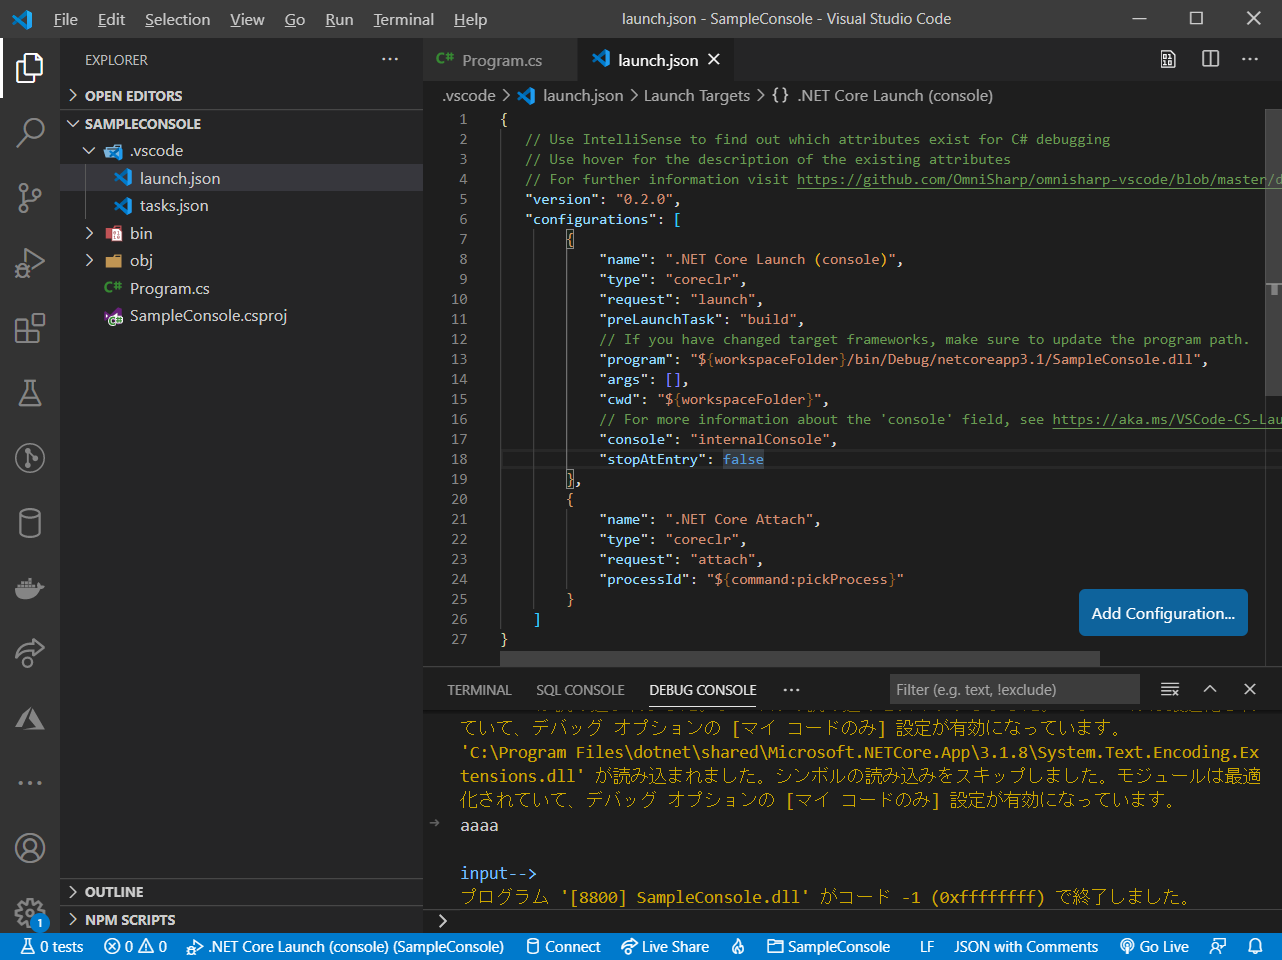The height and width of the screenshot is (960, 1282).
Task: Open the Git Graph activity icon
Action: pos(30,458)
